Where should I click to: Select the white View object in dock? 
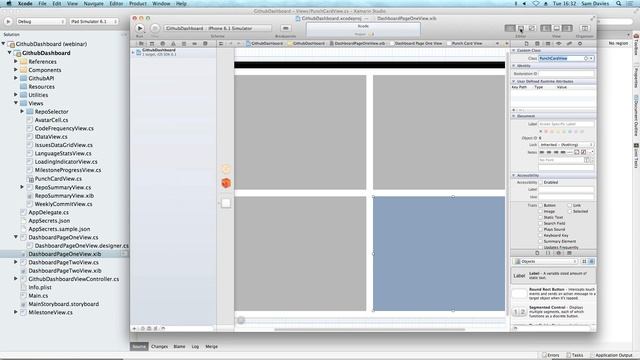coord(226,203)
